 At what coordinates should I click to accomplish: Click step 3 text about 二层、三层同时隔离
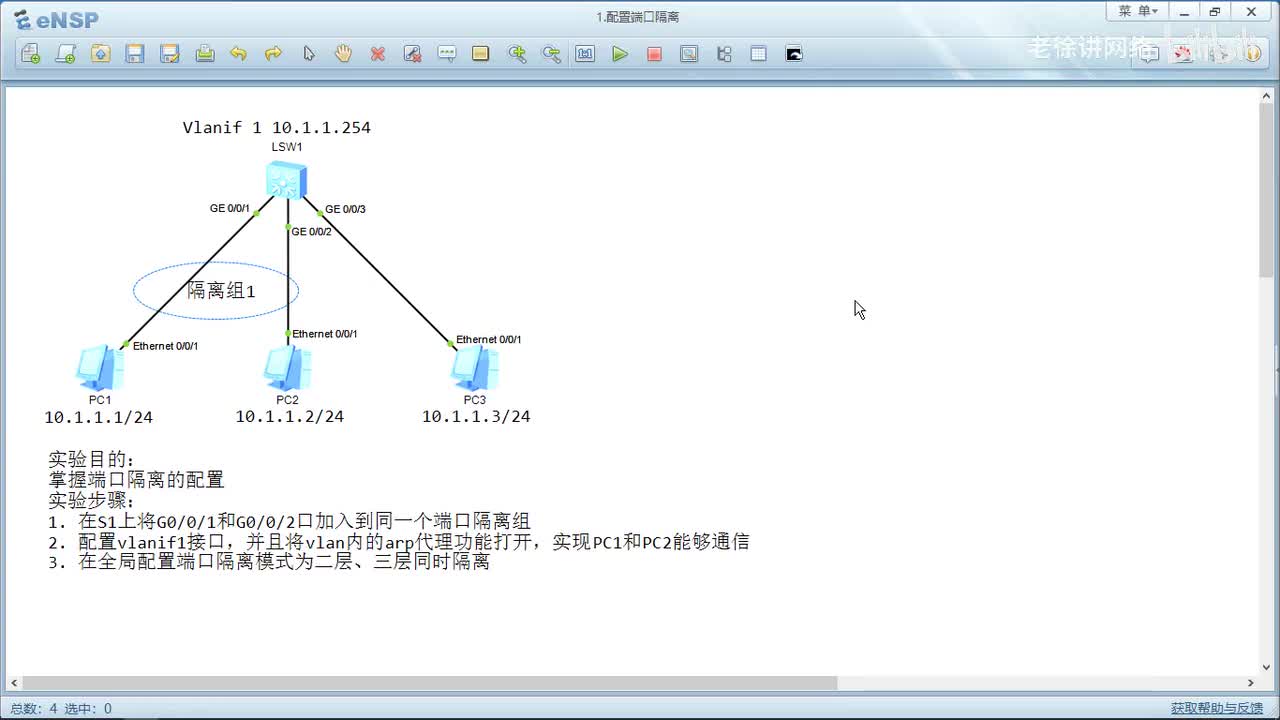coord(269,562)
